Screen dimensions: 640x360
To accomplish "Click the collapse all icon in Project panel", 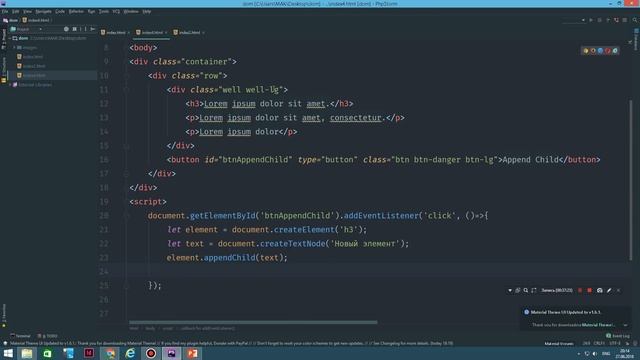I will pos(74,29).
